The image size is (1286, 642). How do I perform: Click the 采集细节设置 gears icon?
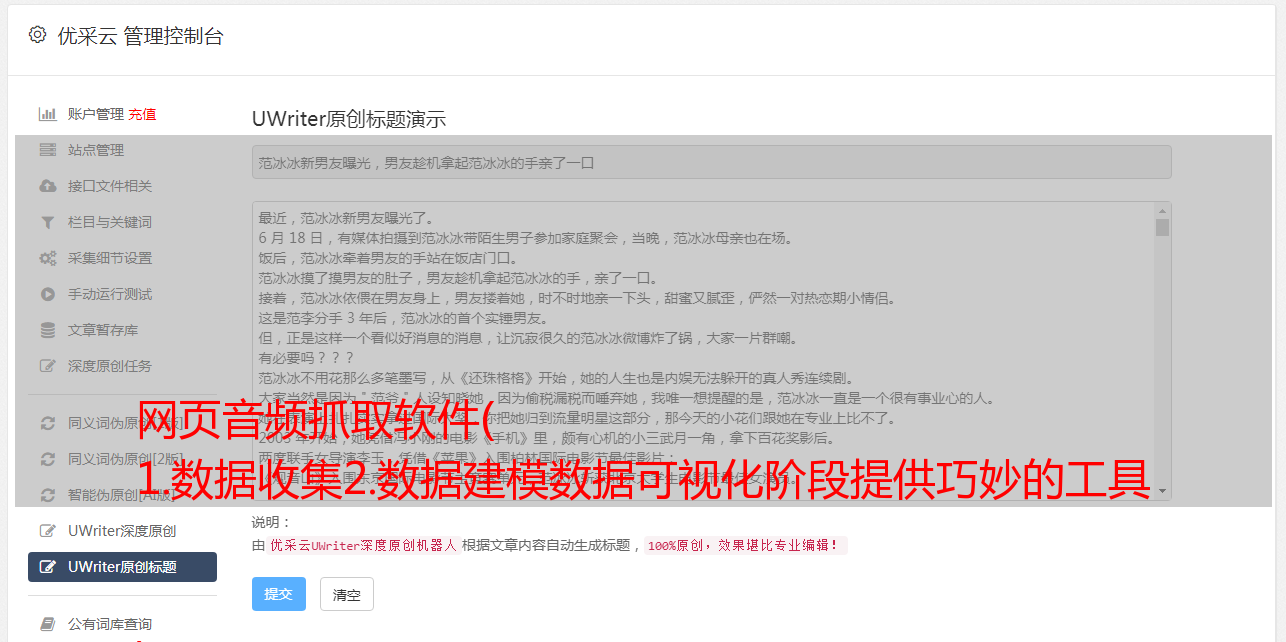[47, 258]
